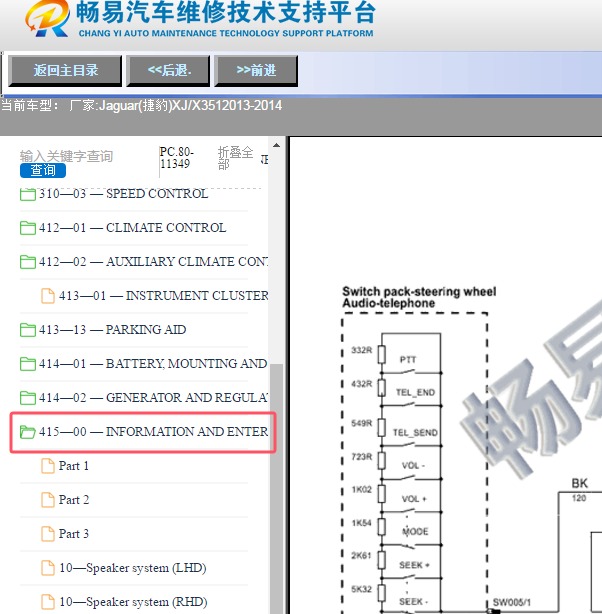Click the TEL_SEND switch label in the diagram
This screenshot has height=614, width=602.
[x=415, y=432]
